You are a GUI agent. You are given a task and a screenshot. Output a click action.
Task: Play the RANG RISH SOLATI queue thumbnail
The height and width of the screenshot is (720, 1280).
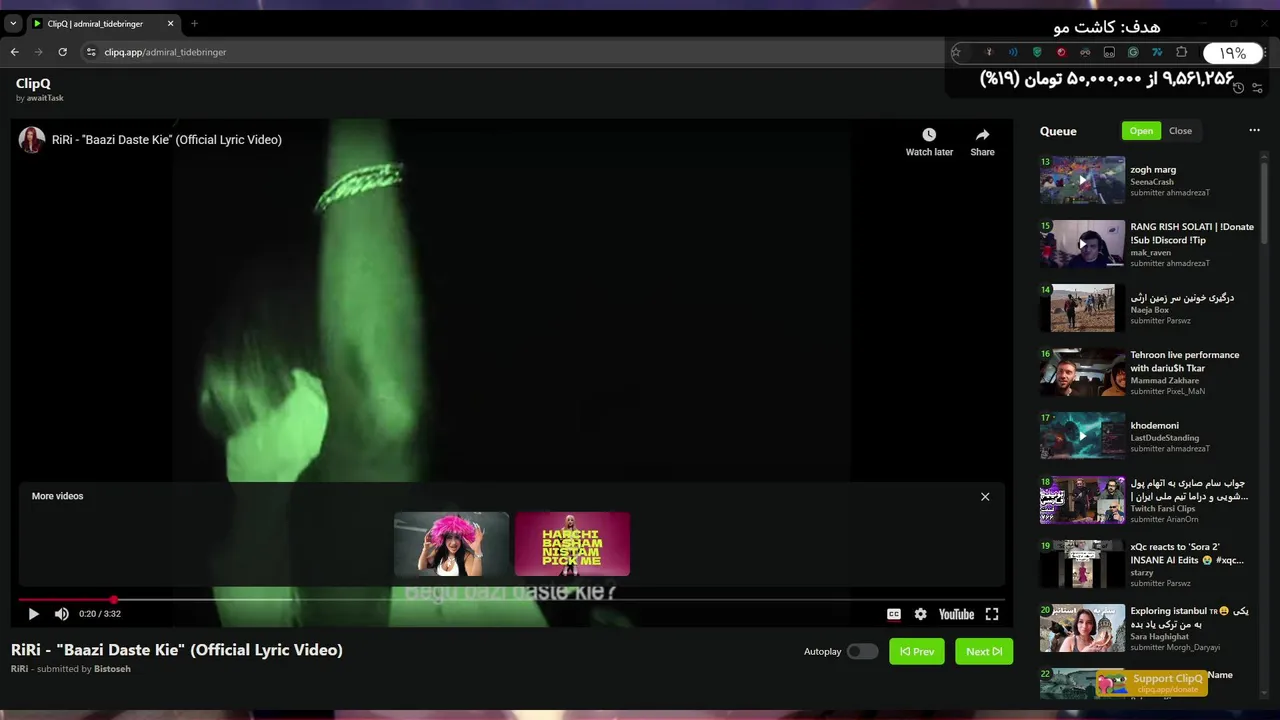tap(1082, 244)
